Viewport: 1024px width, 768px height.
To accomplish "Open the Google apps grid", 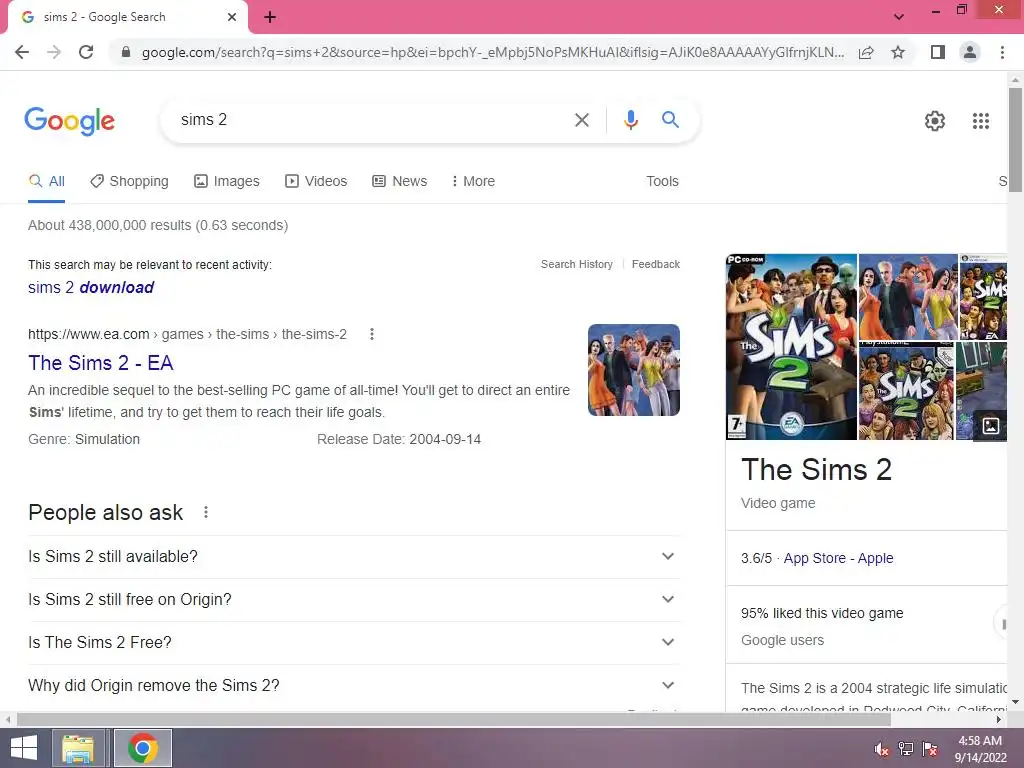I will coord(980,121).
